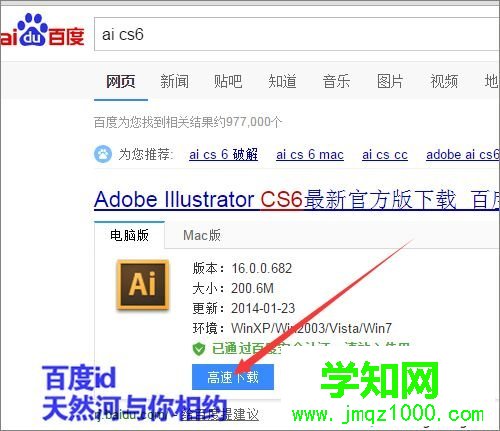Switch to the 贴吧 tab
500x431 pixels.
point(228,81)
